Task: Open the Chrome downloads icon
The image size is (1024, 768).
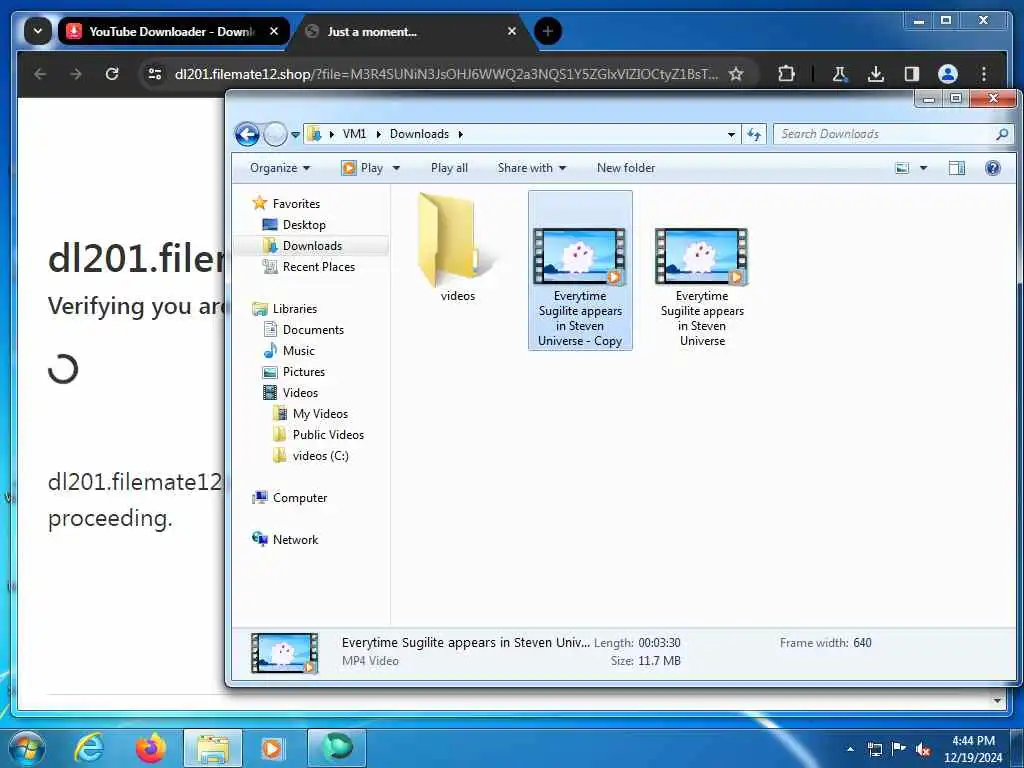Action: pyautogui.click(x=876, y=74)
